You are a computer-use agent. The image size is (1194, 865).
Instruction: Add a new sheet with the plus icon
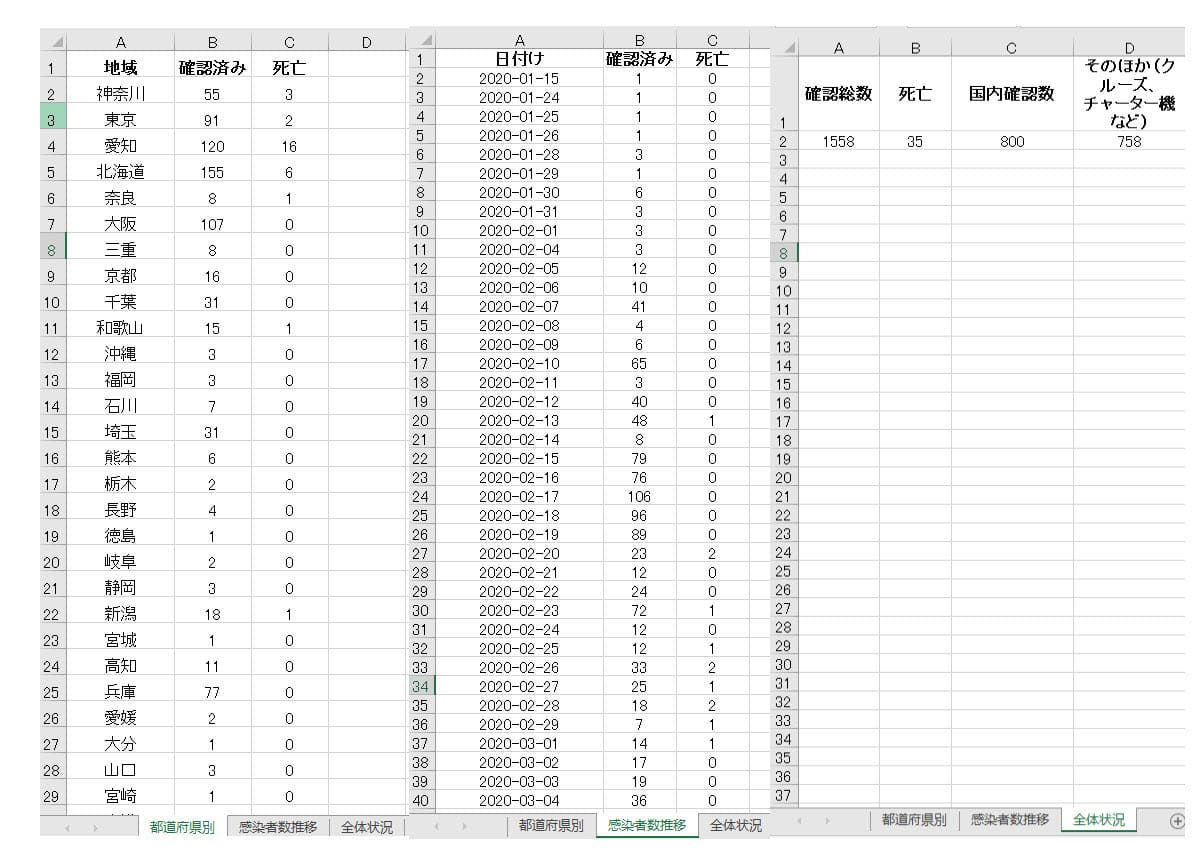1176,821
